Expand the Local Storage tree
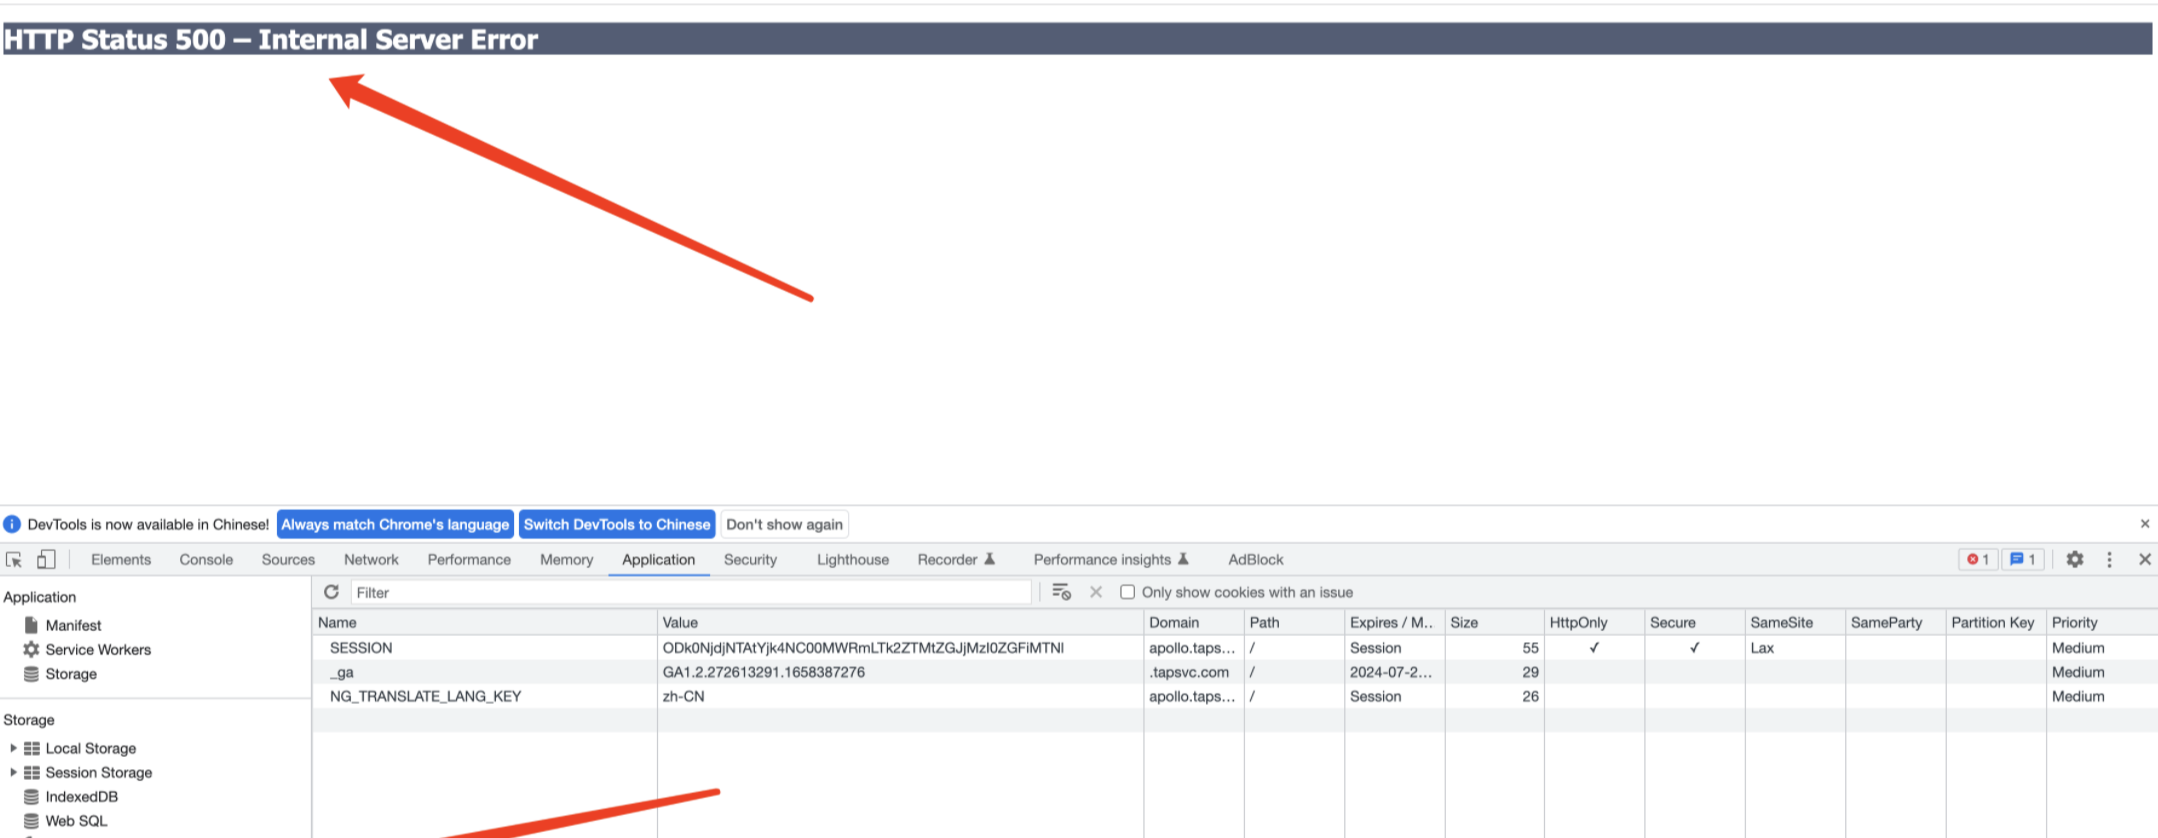This screenshot has height=838, width=2158. pyautogui.click(x=13, y=748)
